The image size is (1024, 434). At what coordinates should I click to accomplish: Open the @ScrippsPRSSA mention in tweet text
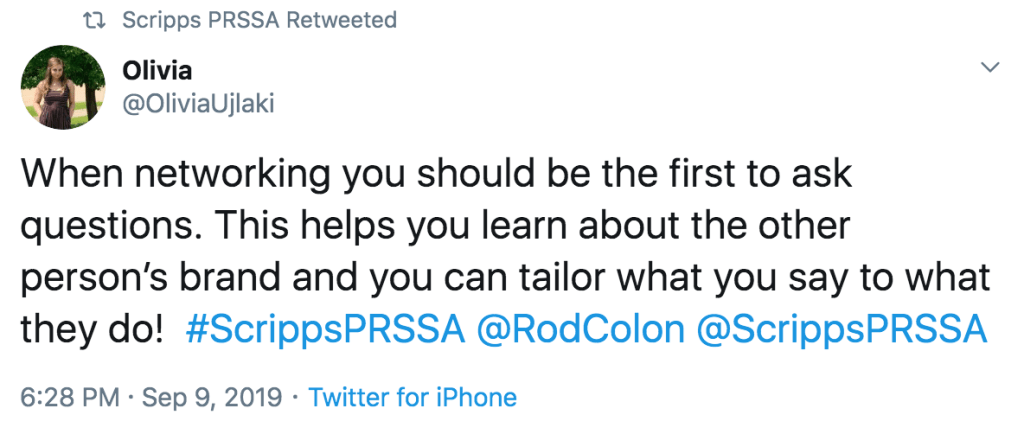841,330
